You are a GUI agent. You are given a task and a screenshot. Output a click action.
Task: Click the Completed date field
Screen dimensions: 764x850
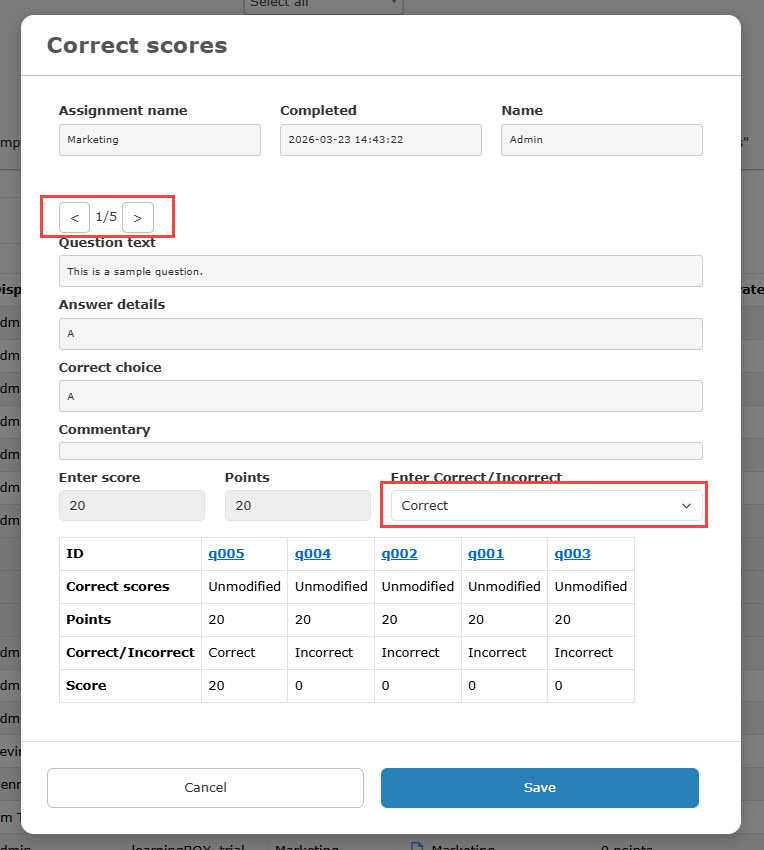[380, 140]
